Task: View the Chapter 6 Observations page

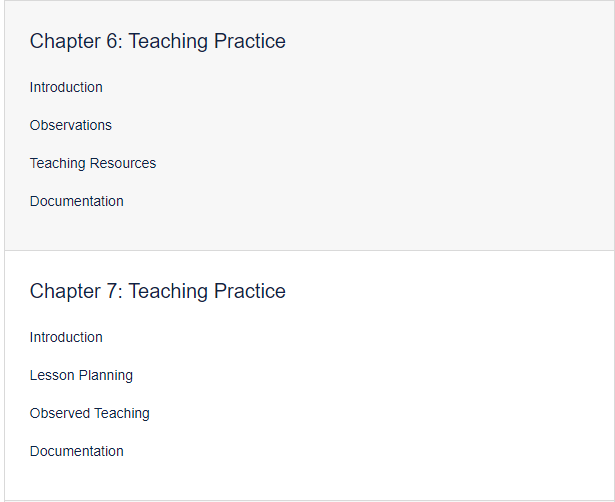Action: [x=71, y=125]
